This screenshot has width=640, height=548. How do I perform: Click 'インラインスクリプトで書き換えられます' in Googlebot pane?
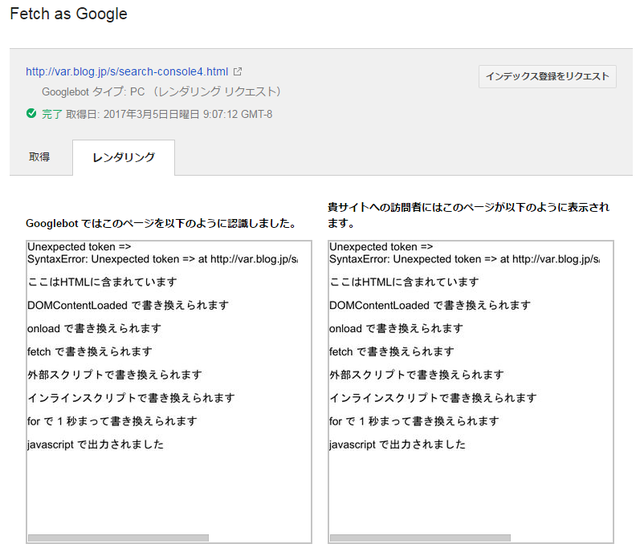[x=131, y=398]
